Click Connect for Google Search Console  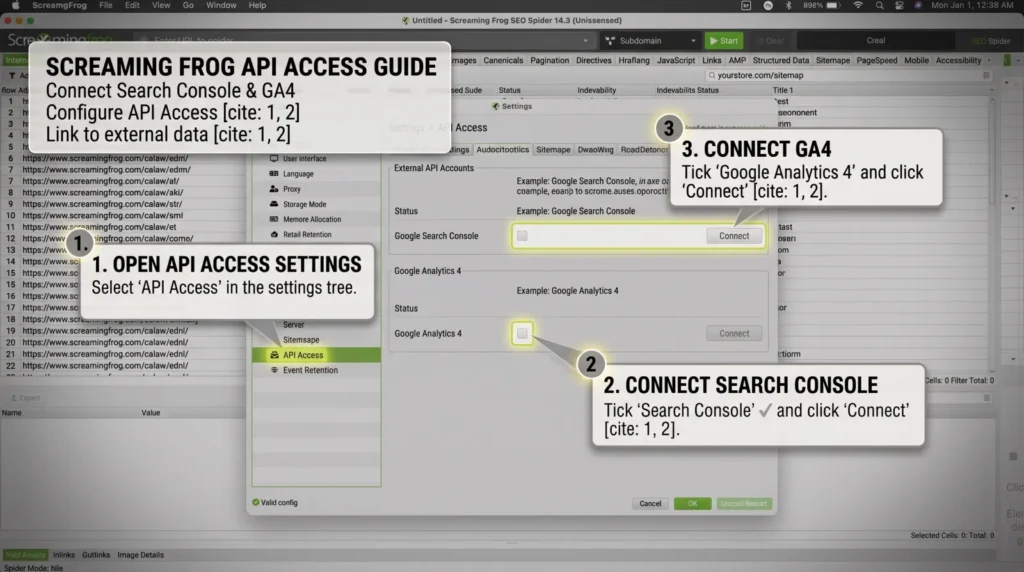(734, 236)
